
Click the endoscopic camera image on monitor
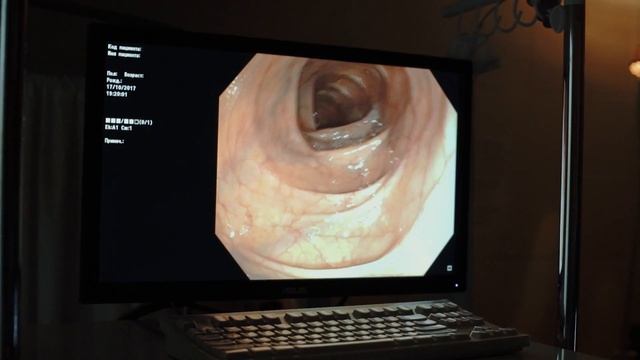[337, 166]
